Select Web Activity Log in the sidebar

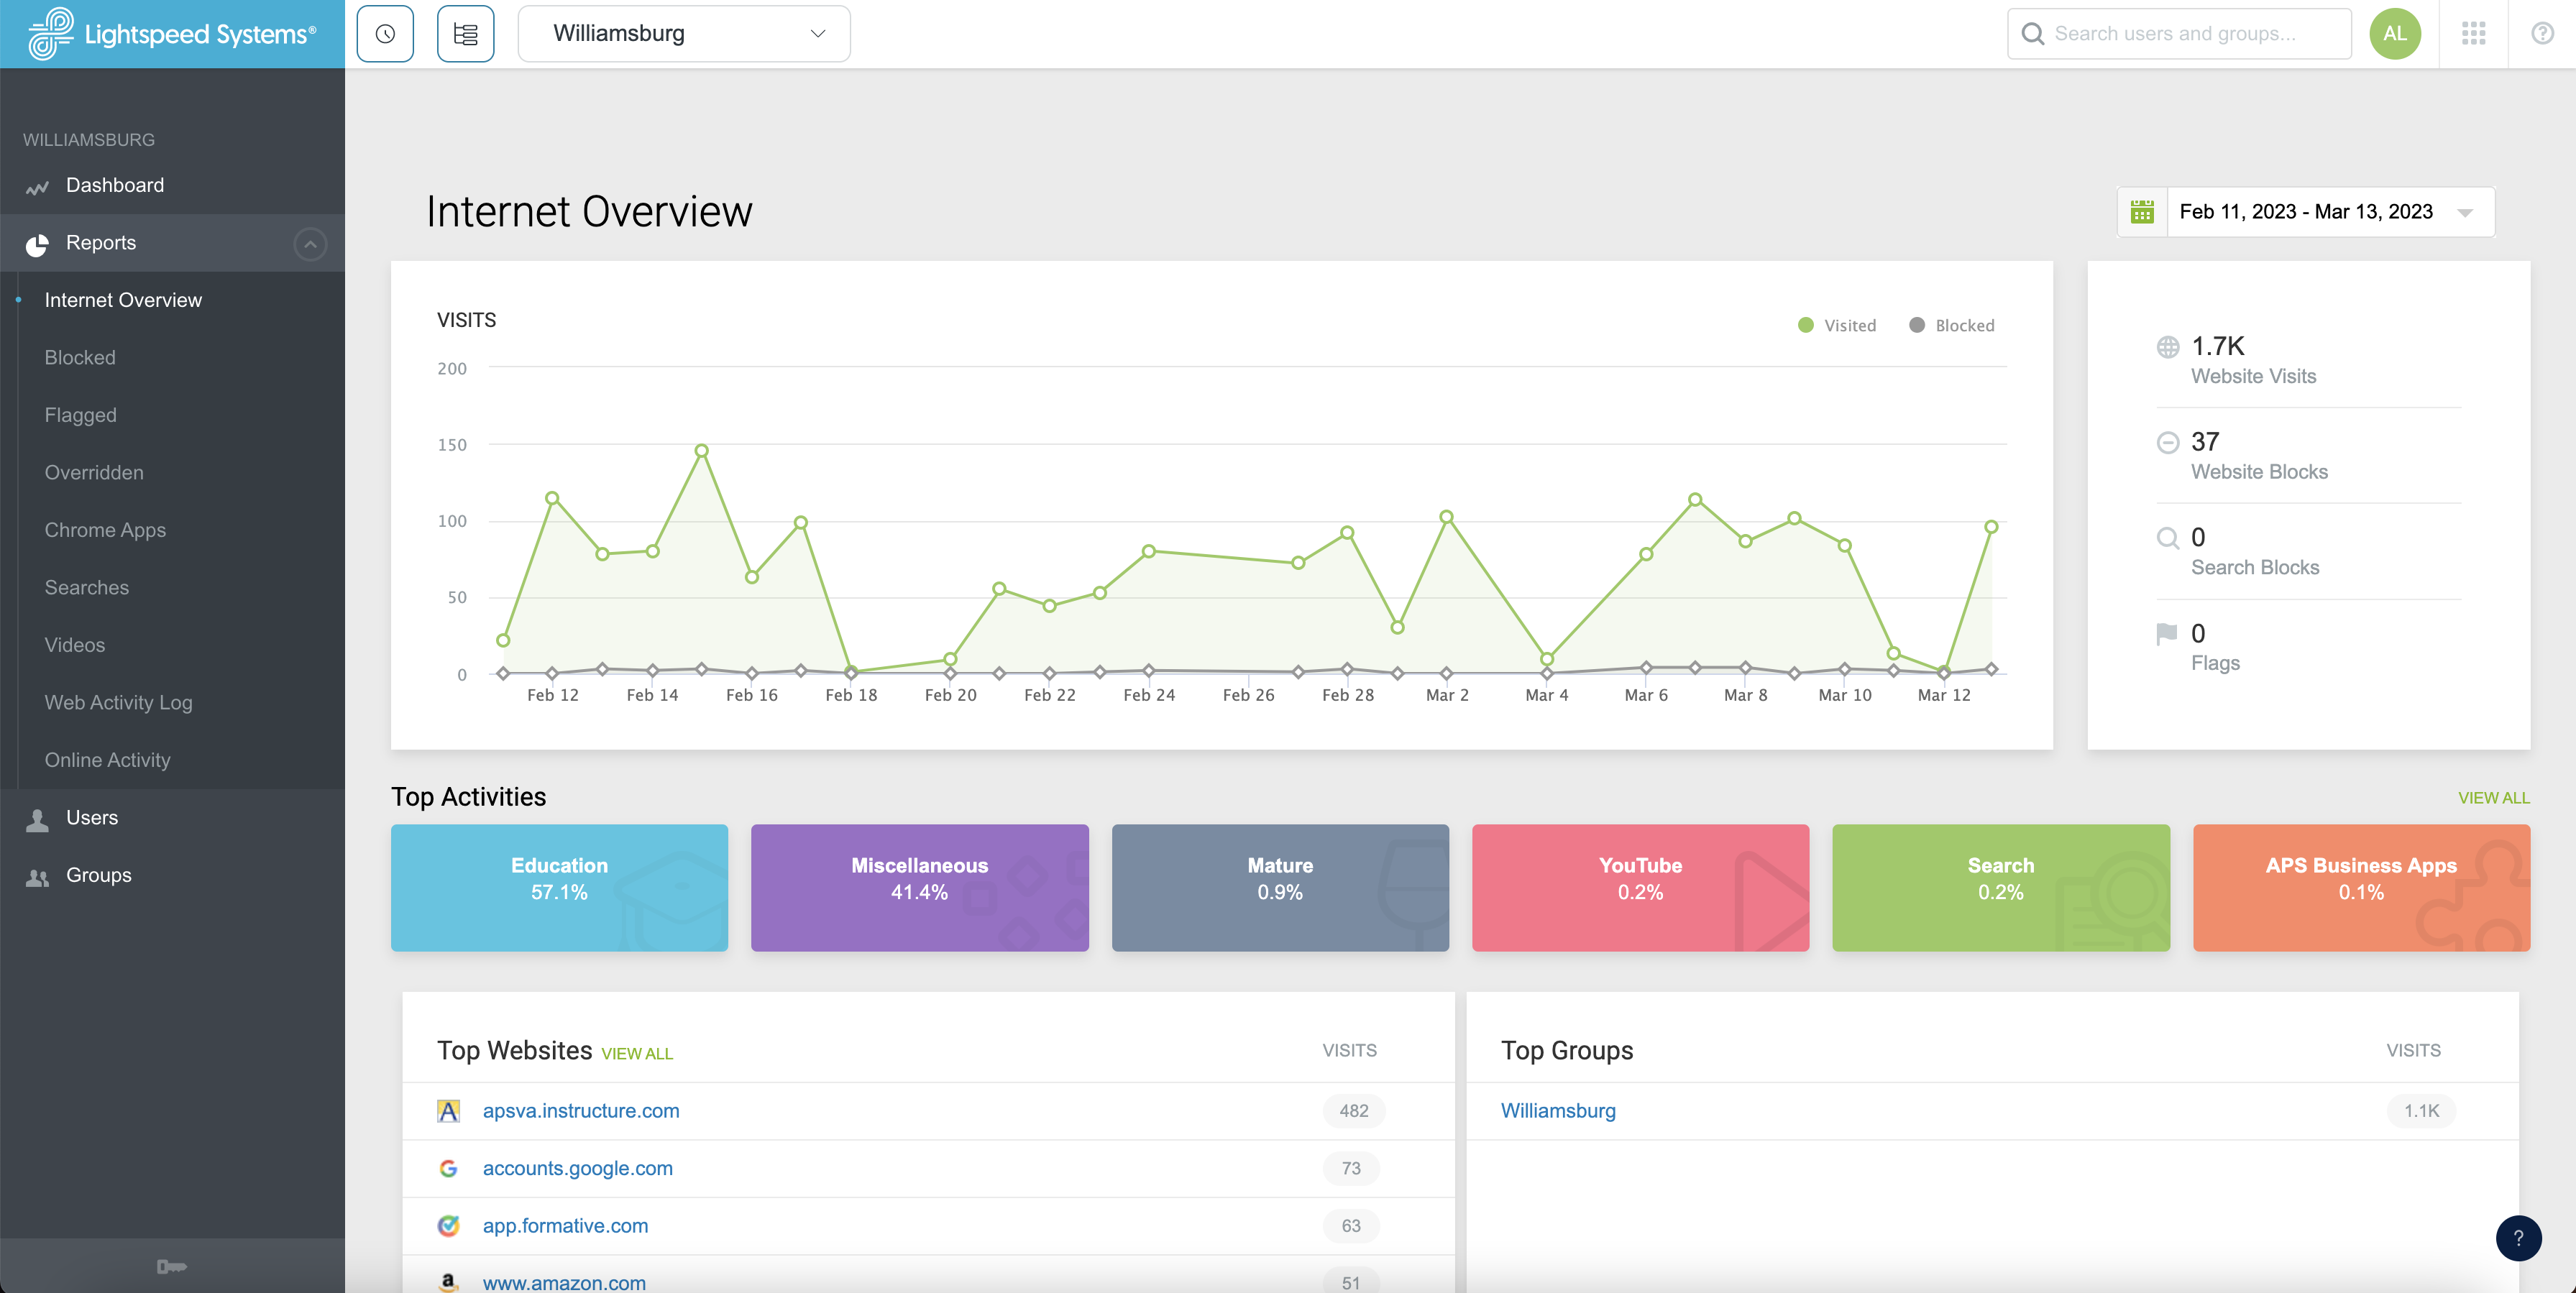[x=118, y=702]
